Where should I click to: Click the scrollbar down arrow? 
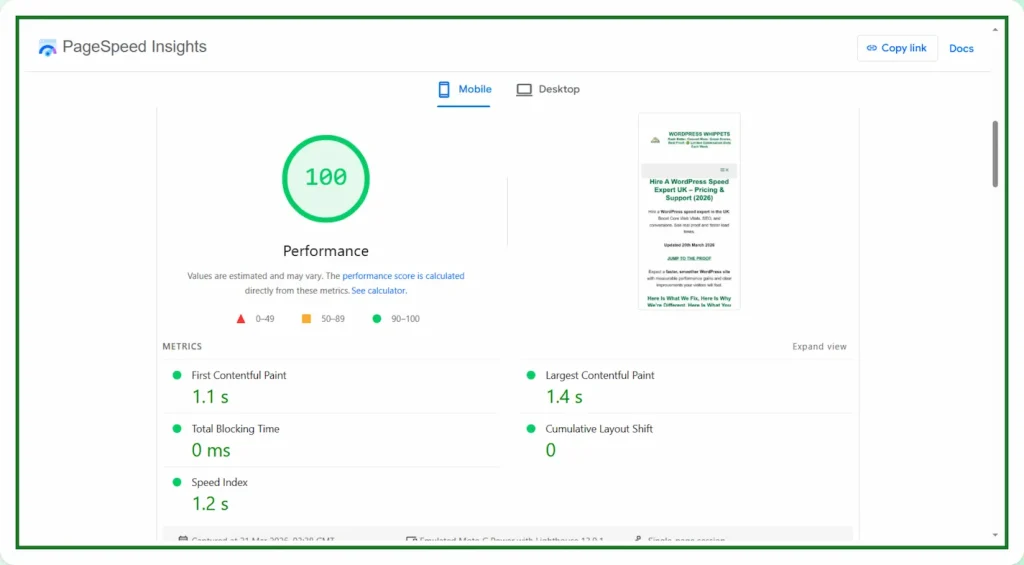click(995, 535)
